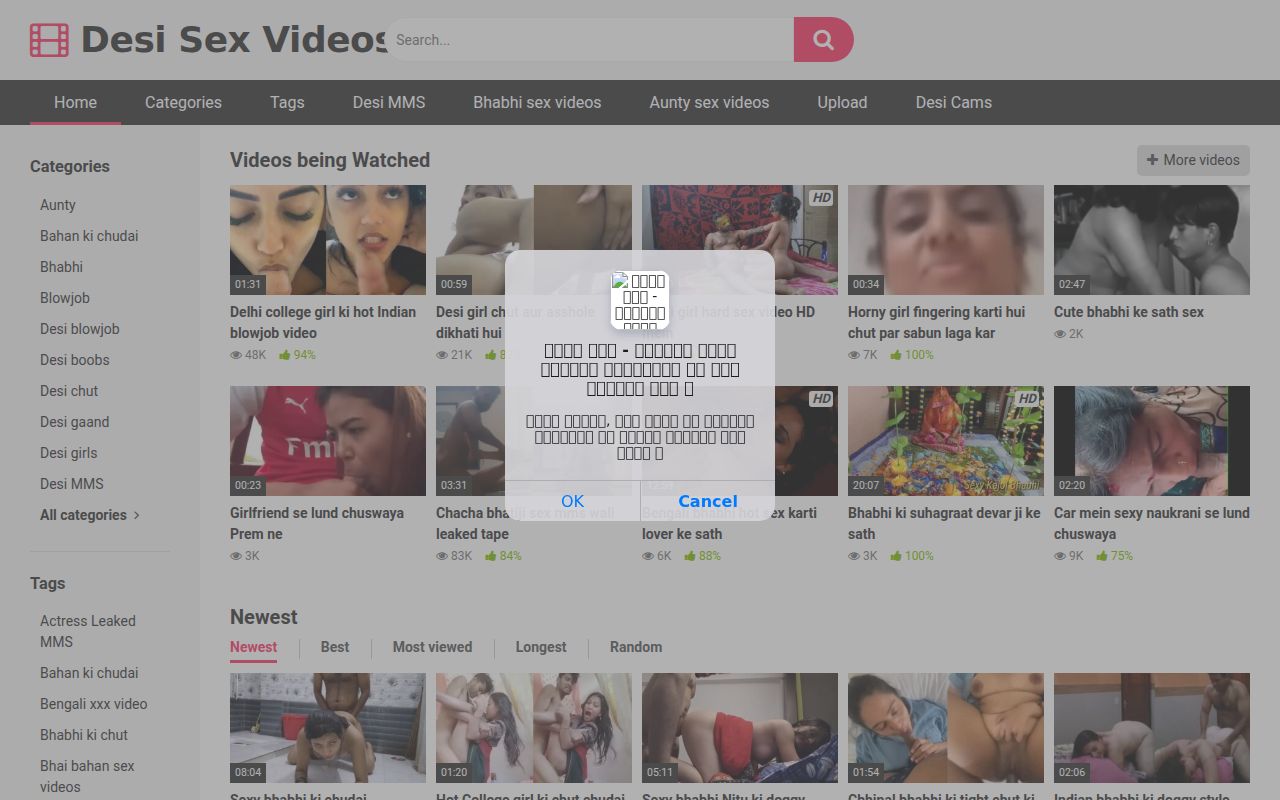
Task: Switch to the Best sorting tab
Action: 335,647
